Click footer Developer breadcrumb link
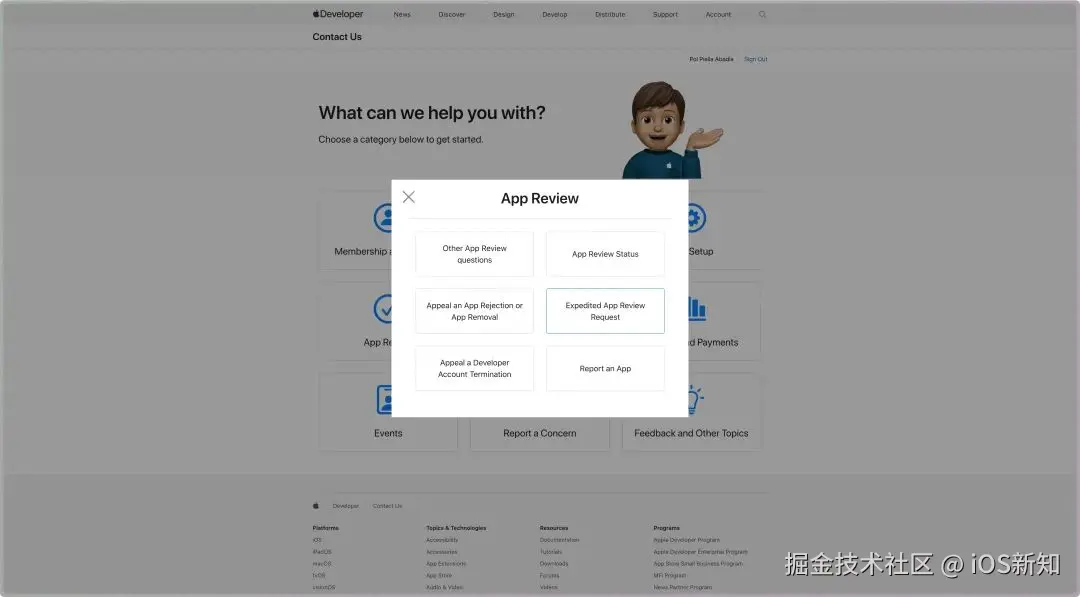1080x597 pixels. point(346,506)
